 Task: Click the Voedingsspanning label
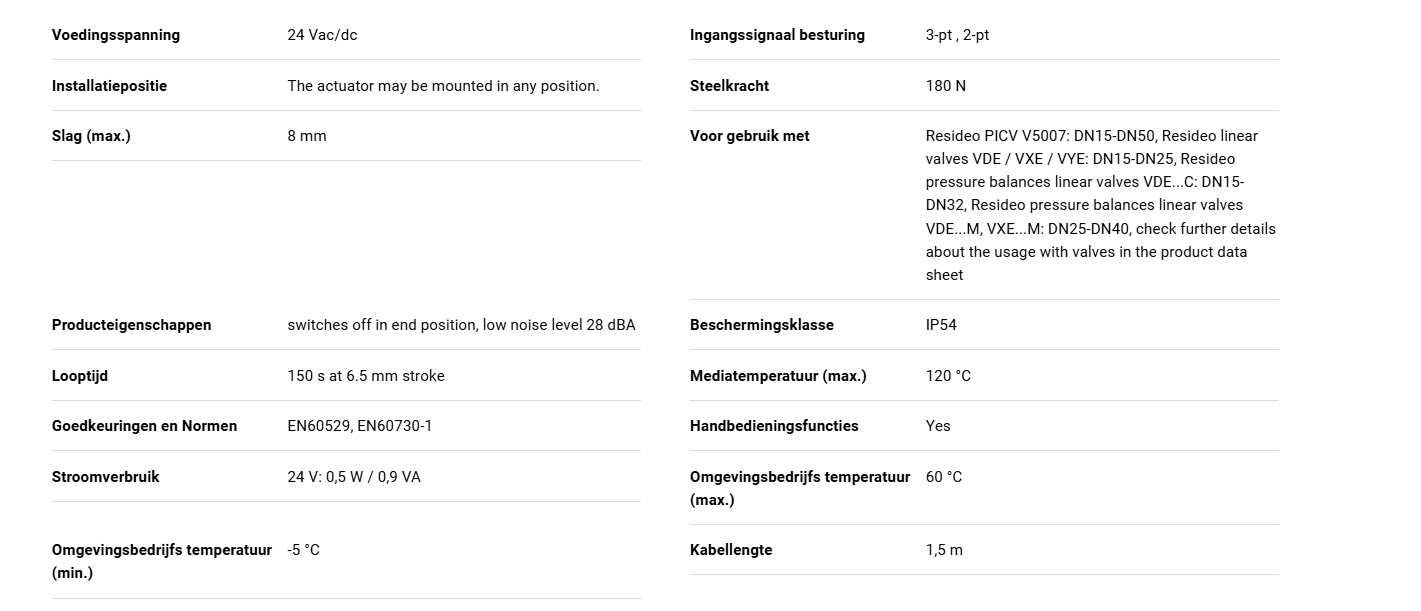pos(116,35)
